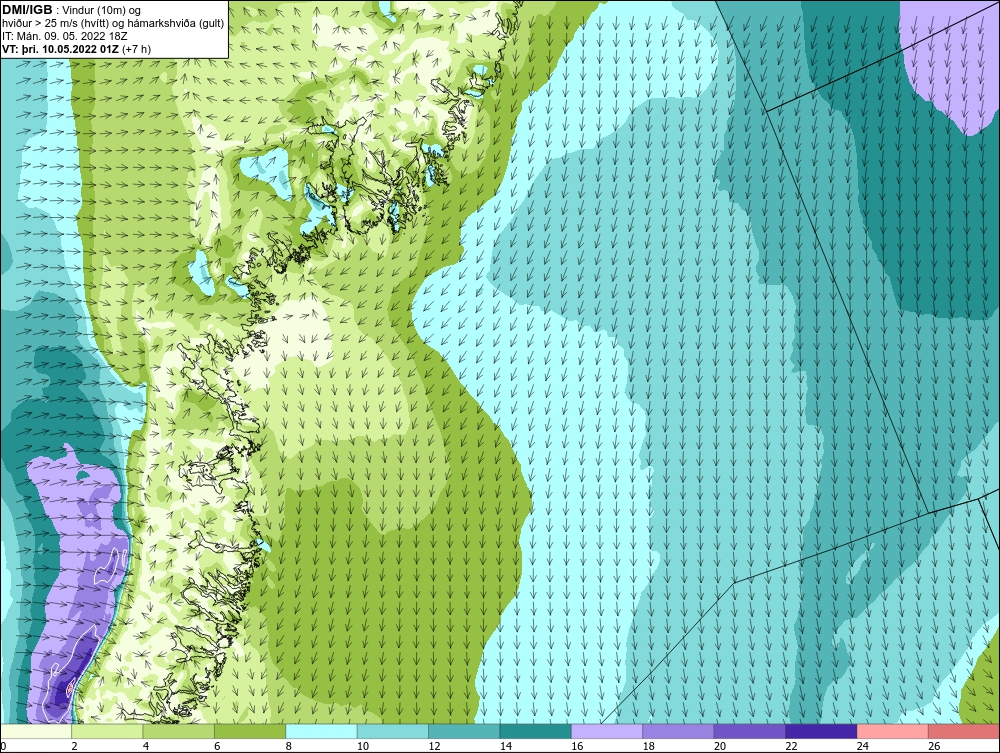Click the legend scale label 24
1000x753 pixels.
pos(862,746)
